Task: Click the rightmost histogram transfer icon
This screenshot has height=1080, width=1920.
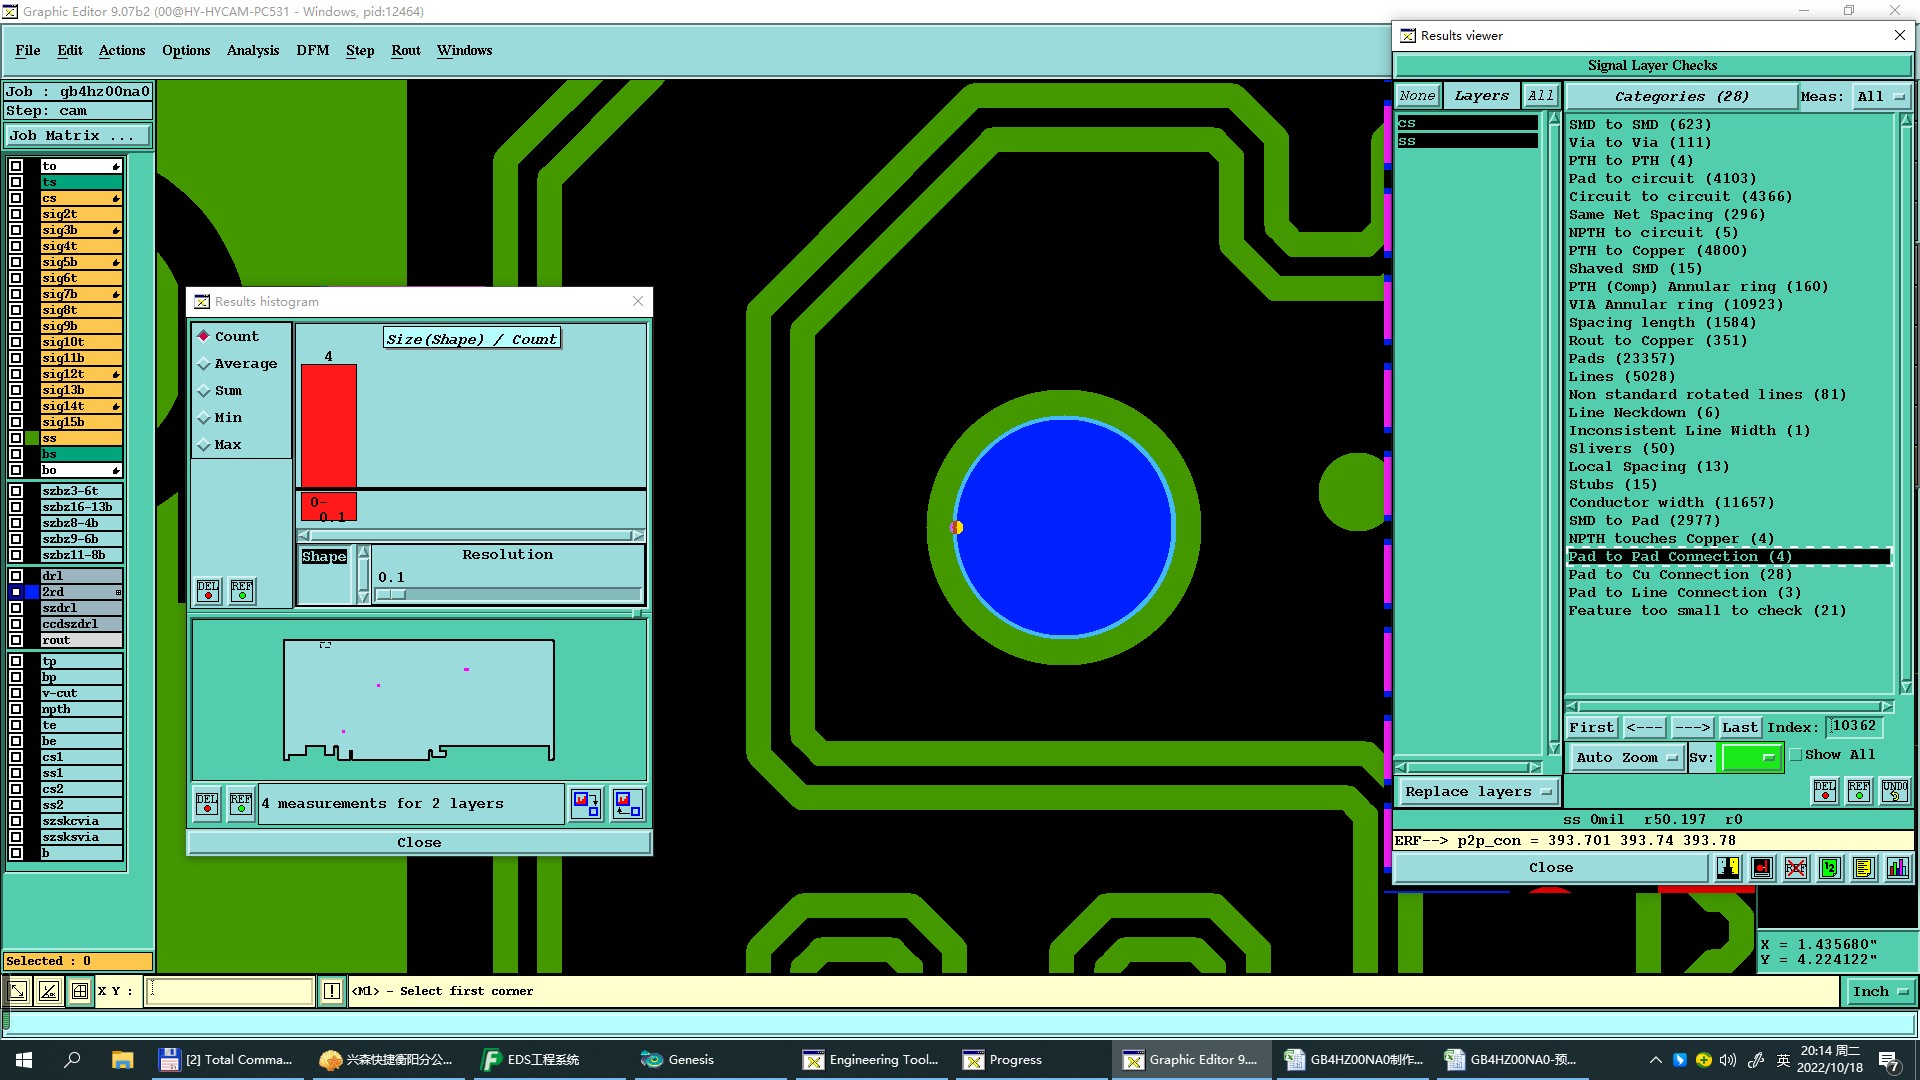Action: click(627, 803)
